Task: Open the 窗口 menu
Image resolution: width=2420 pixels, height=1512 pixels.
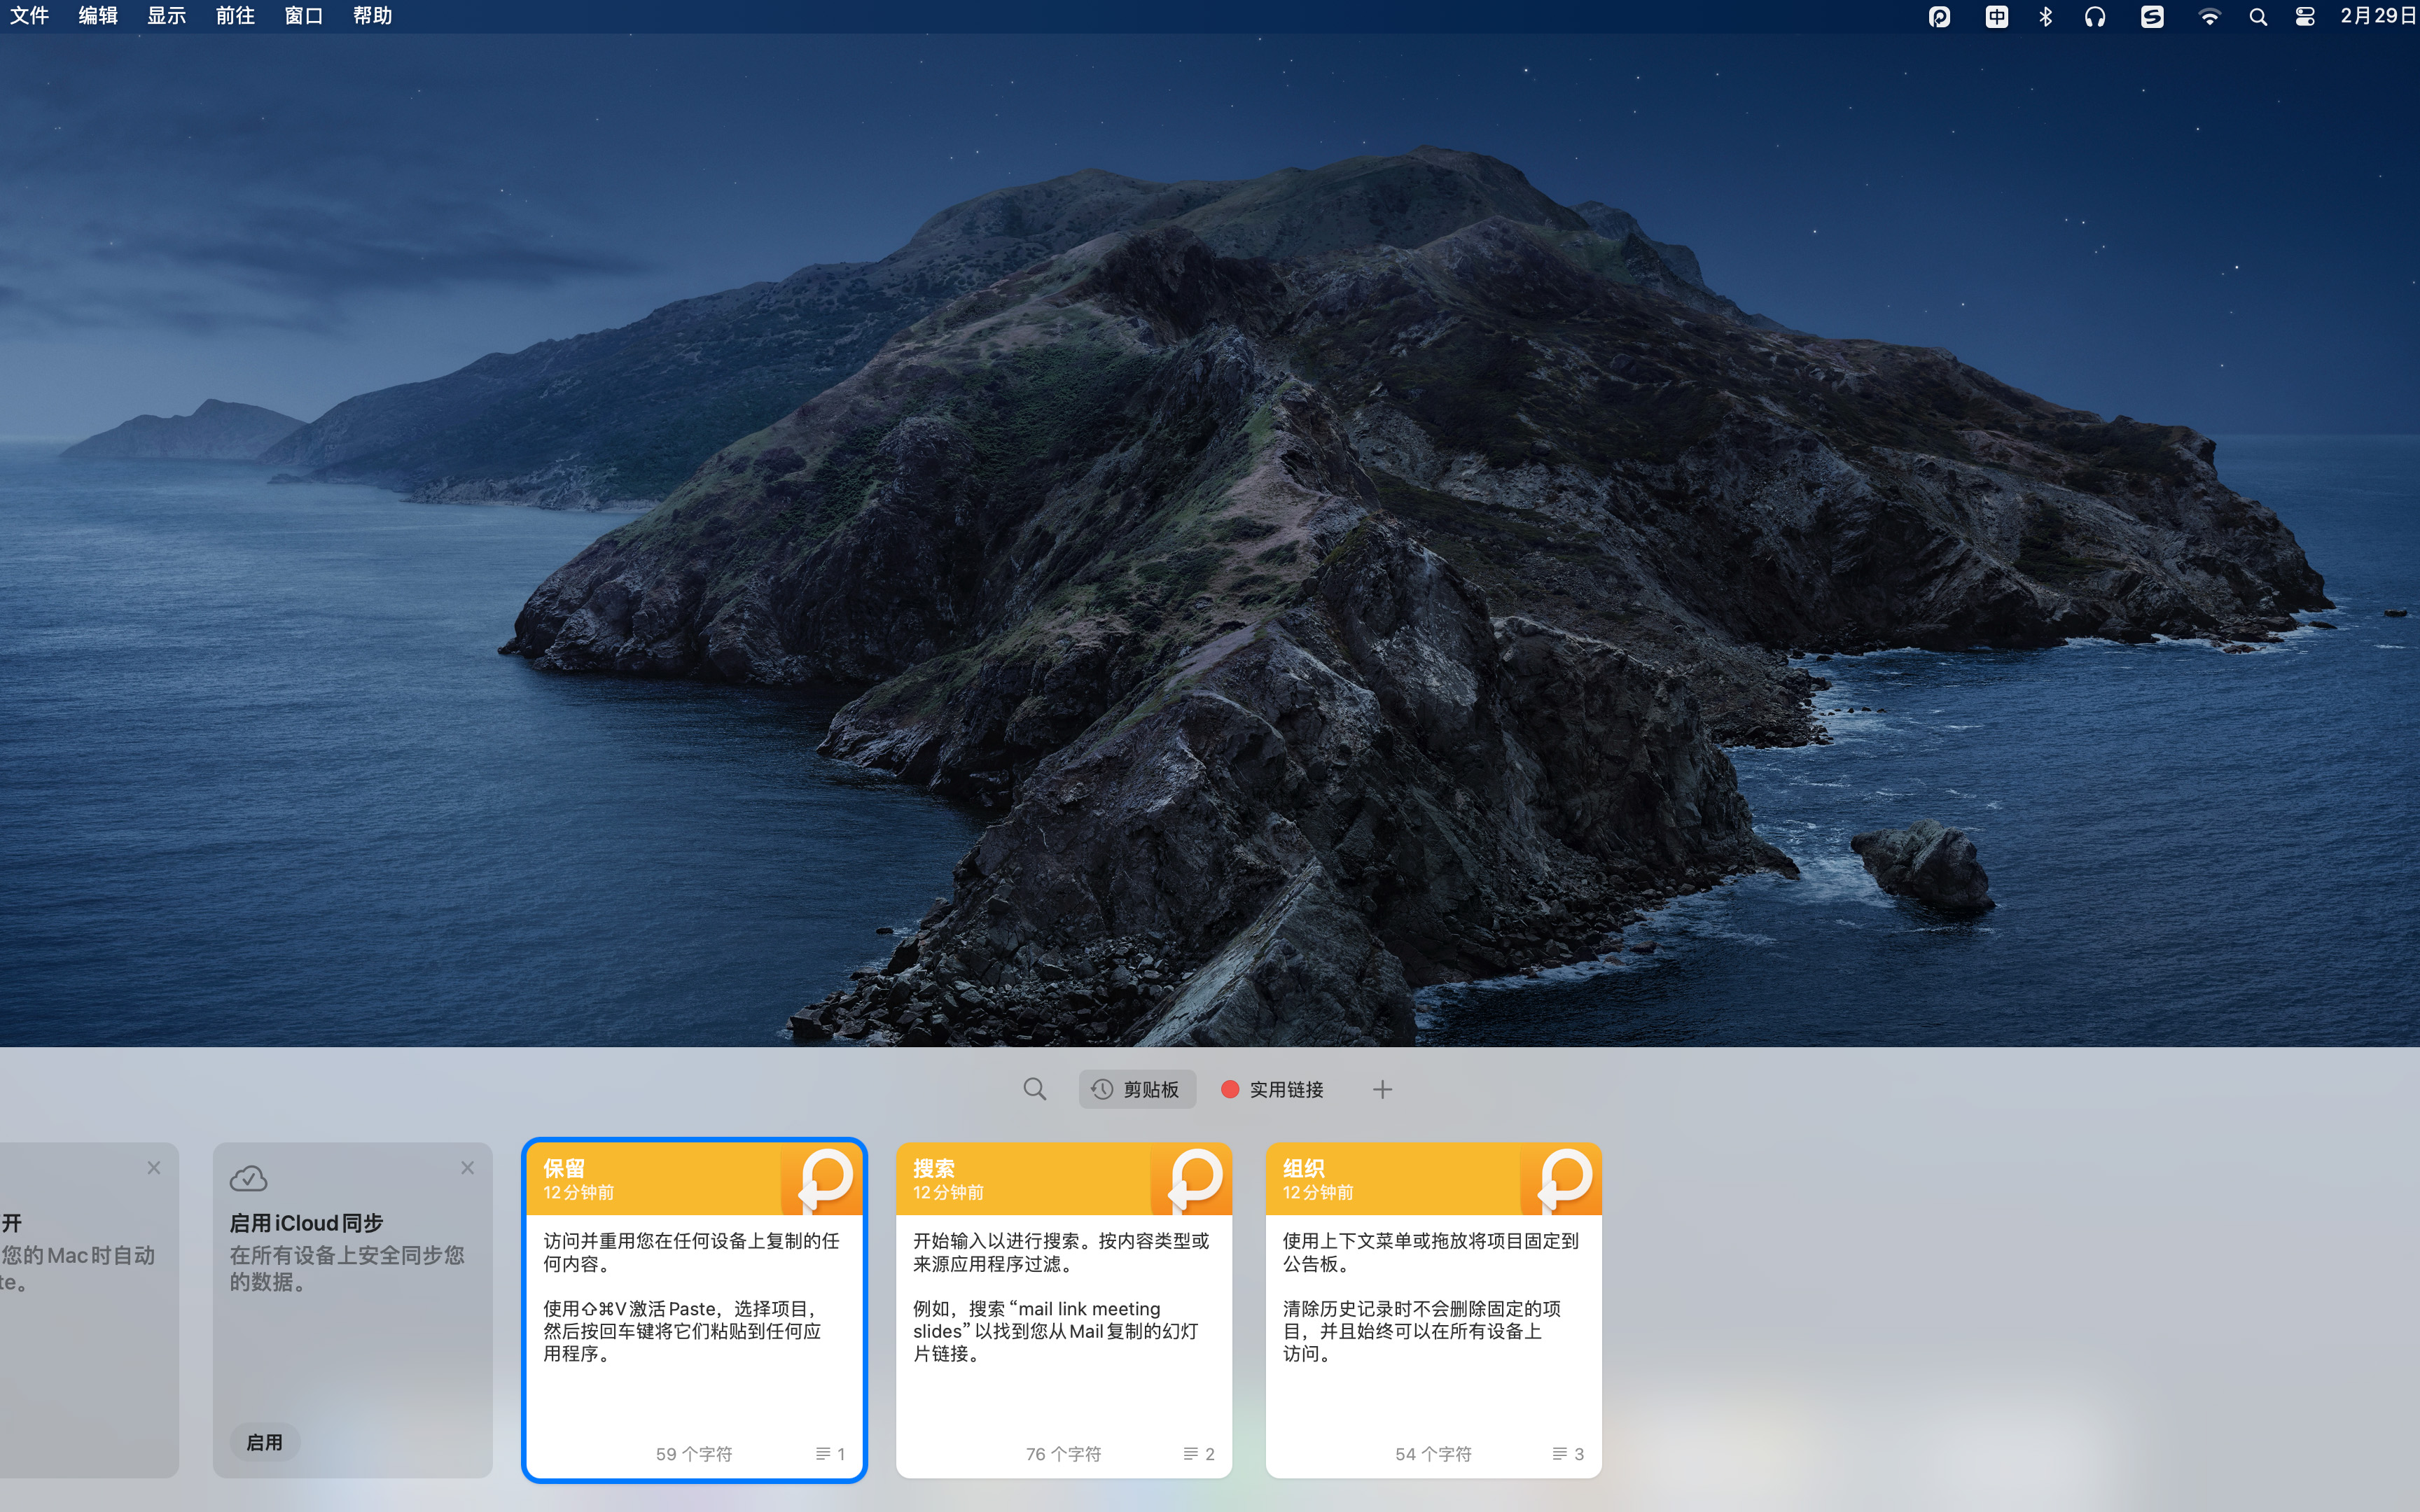Action: (x=304, y=16)
